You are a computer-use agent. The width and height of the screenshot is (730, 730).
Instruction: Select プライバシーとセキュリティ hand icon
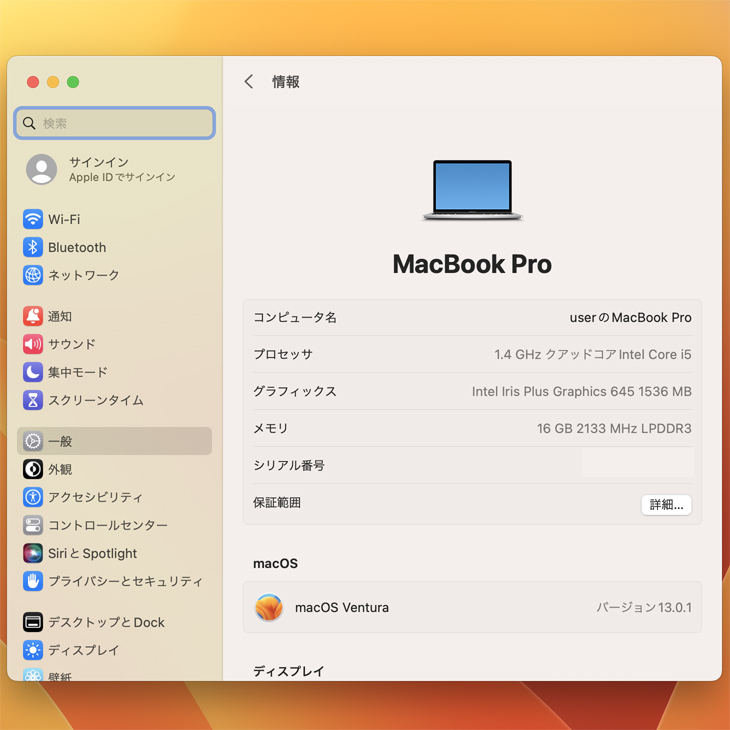(x=33, y=581)
